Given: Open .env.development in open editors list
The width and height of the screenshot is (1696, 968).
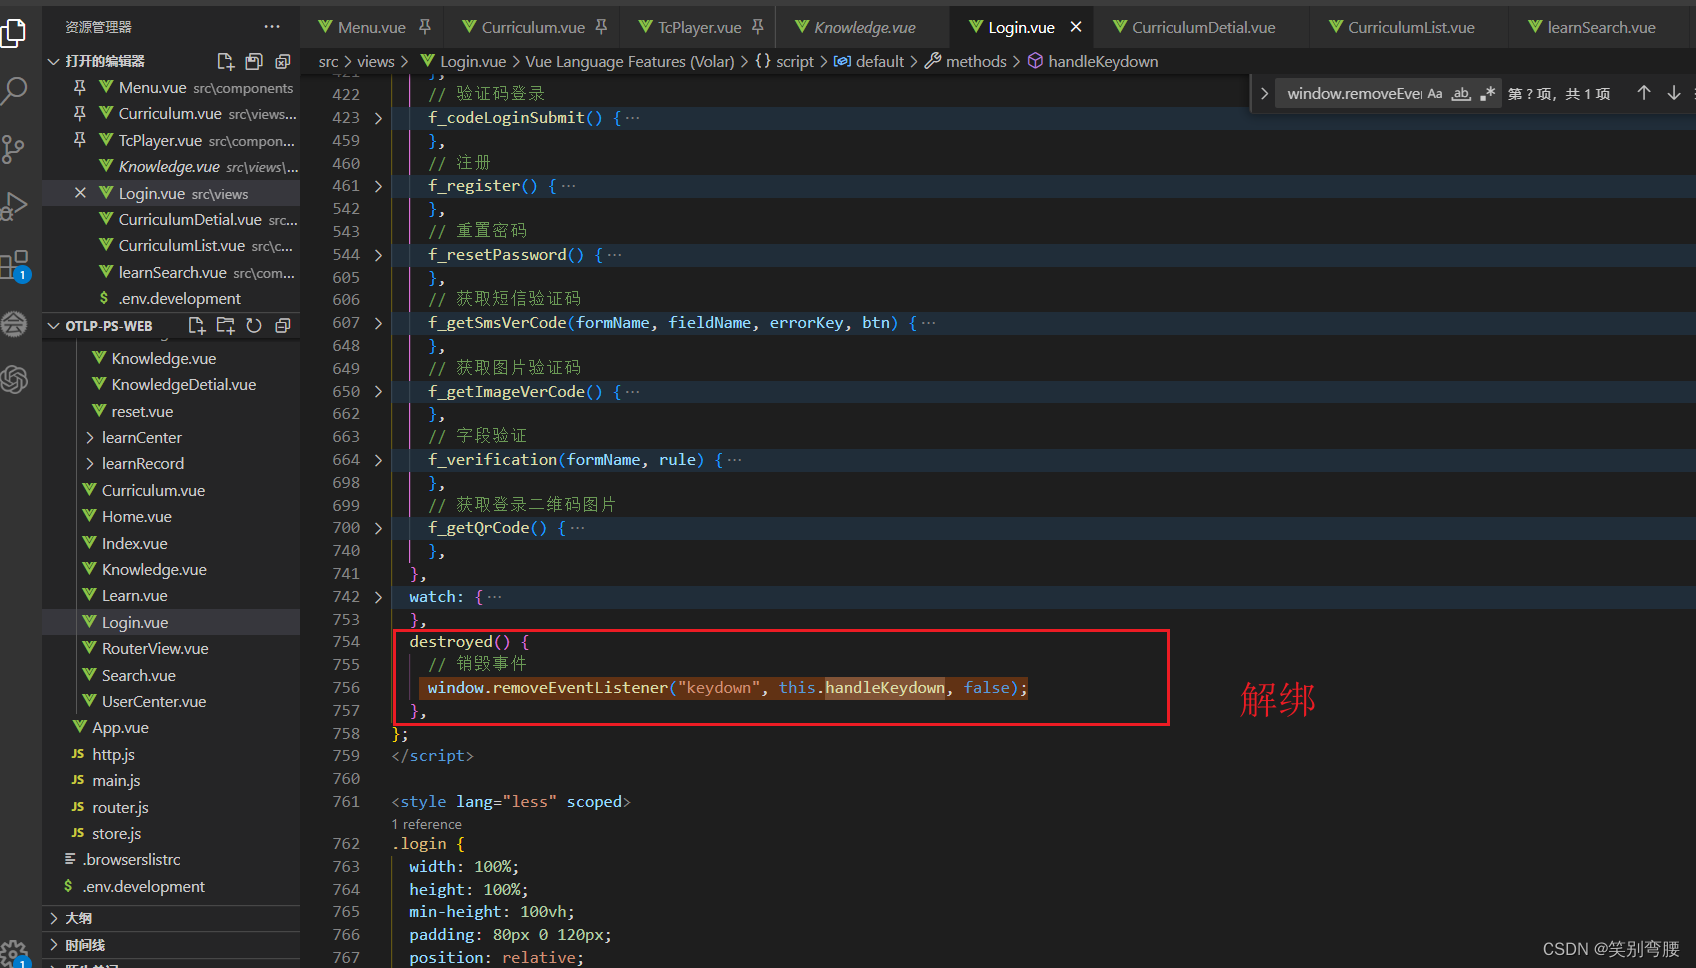Looking at the screenshot, I should [x=179, y=299].
